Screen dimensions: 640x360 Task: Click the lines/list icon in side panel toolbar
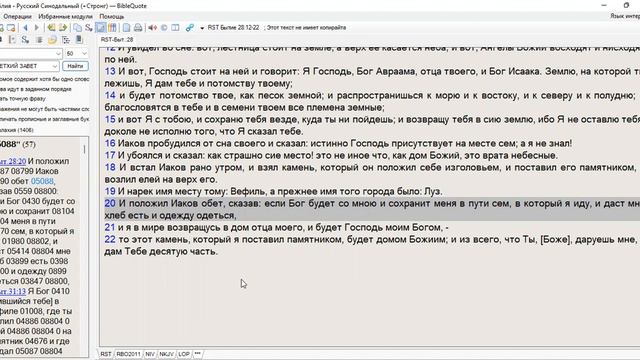click(x=39, y=40)
